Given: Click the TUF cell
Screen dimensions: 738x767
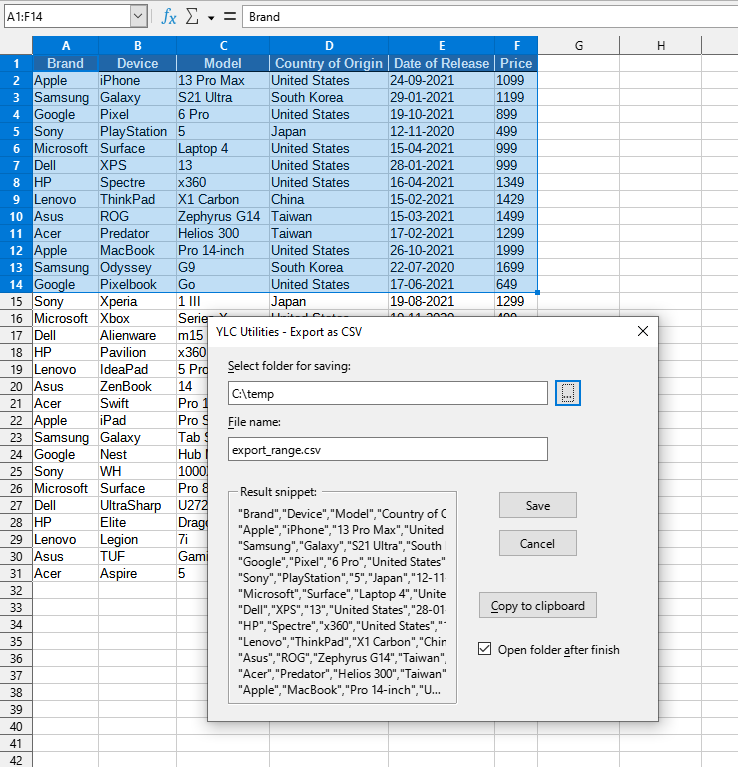Looking at the screenshot, I should pyautogui.click(x=137, y=556).
